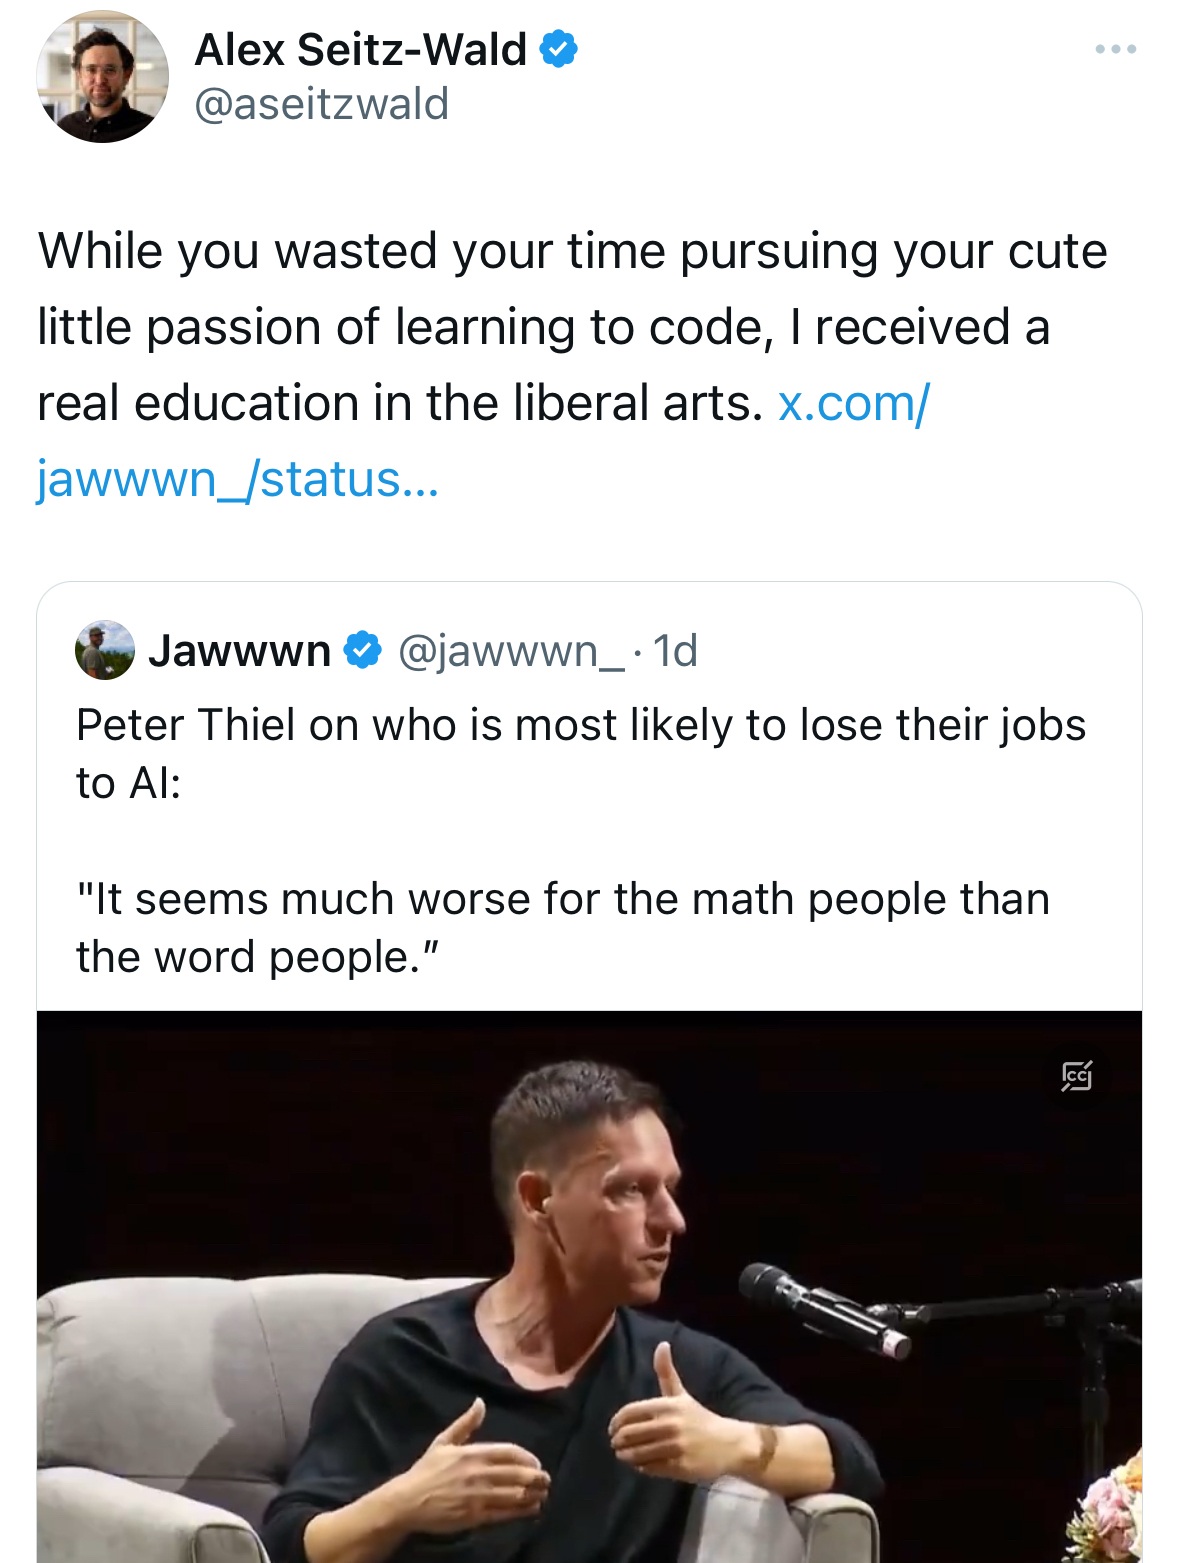Screen dimensions: 1179x1563
Task: Click the @aseitzwald handle
Action: 321,104
